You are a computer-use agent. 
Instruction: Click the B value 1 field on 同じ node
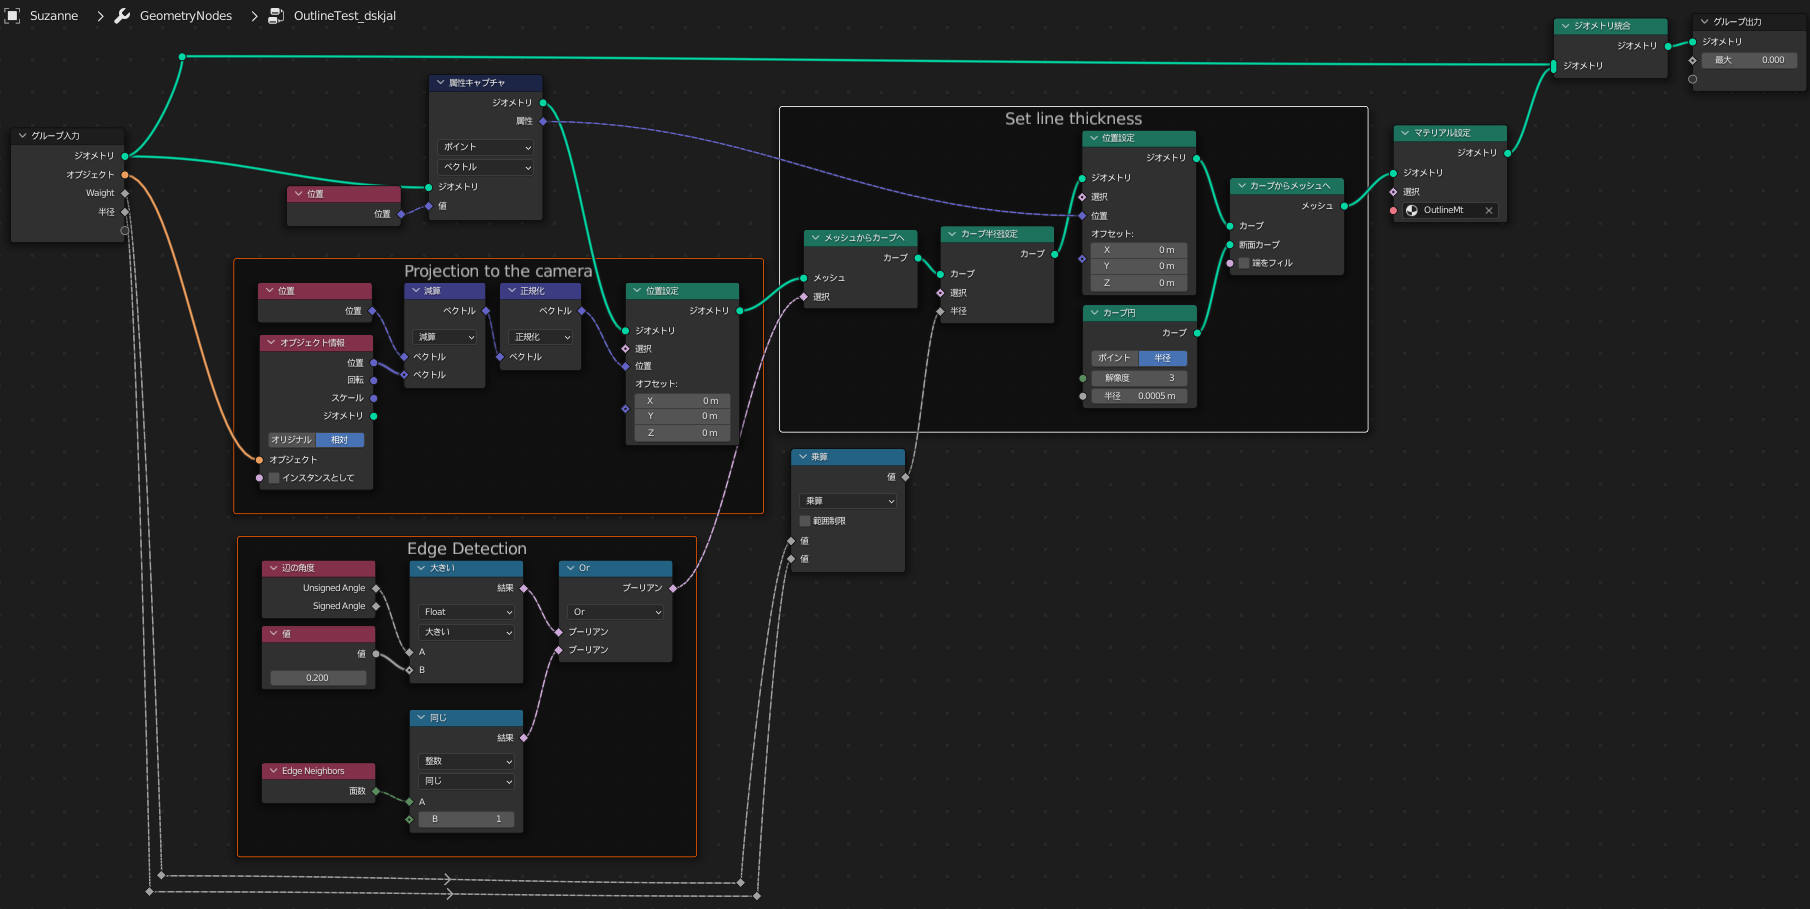tap(467, 819)
